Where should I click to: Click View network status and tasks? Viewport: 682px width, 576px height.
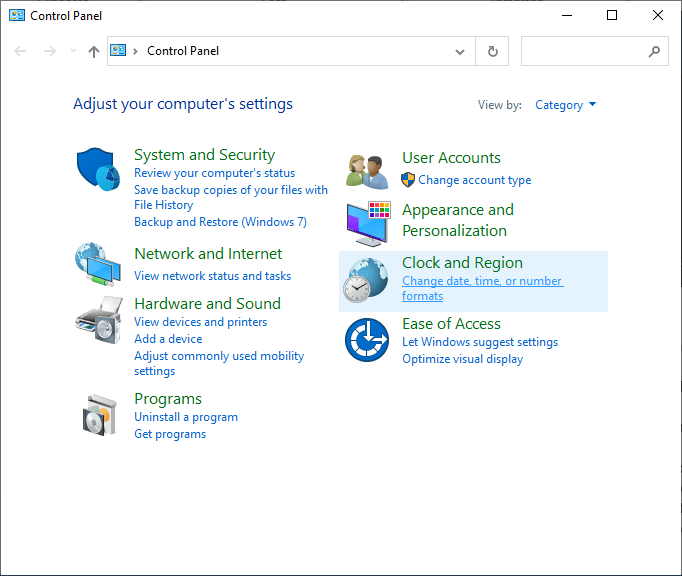213,276
